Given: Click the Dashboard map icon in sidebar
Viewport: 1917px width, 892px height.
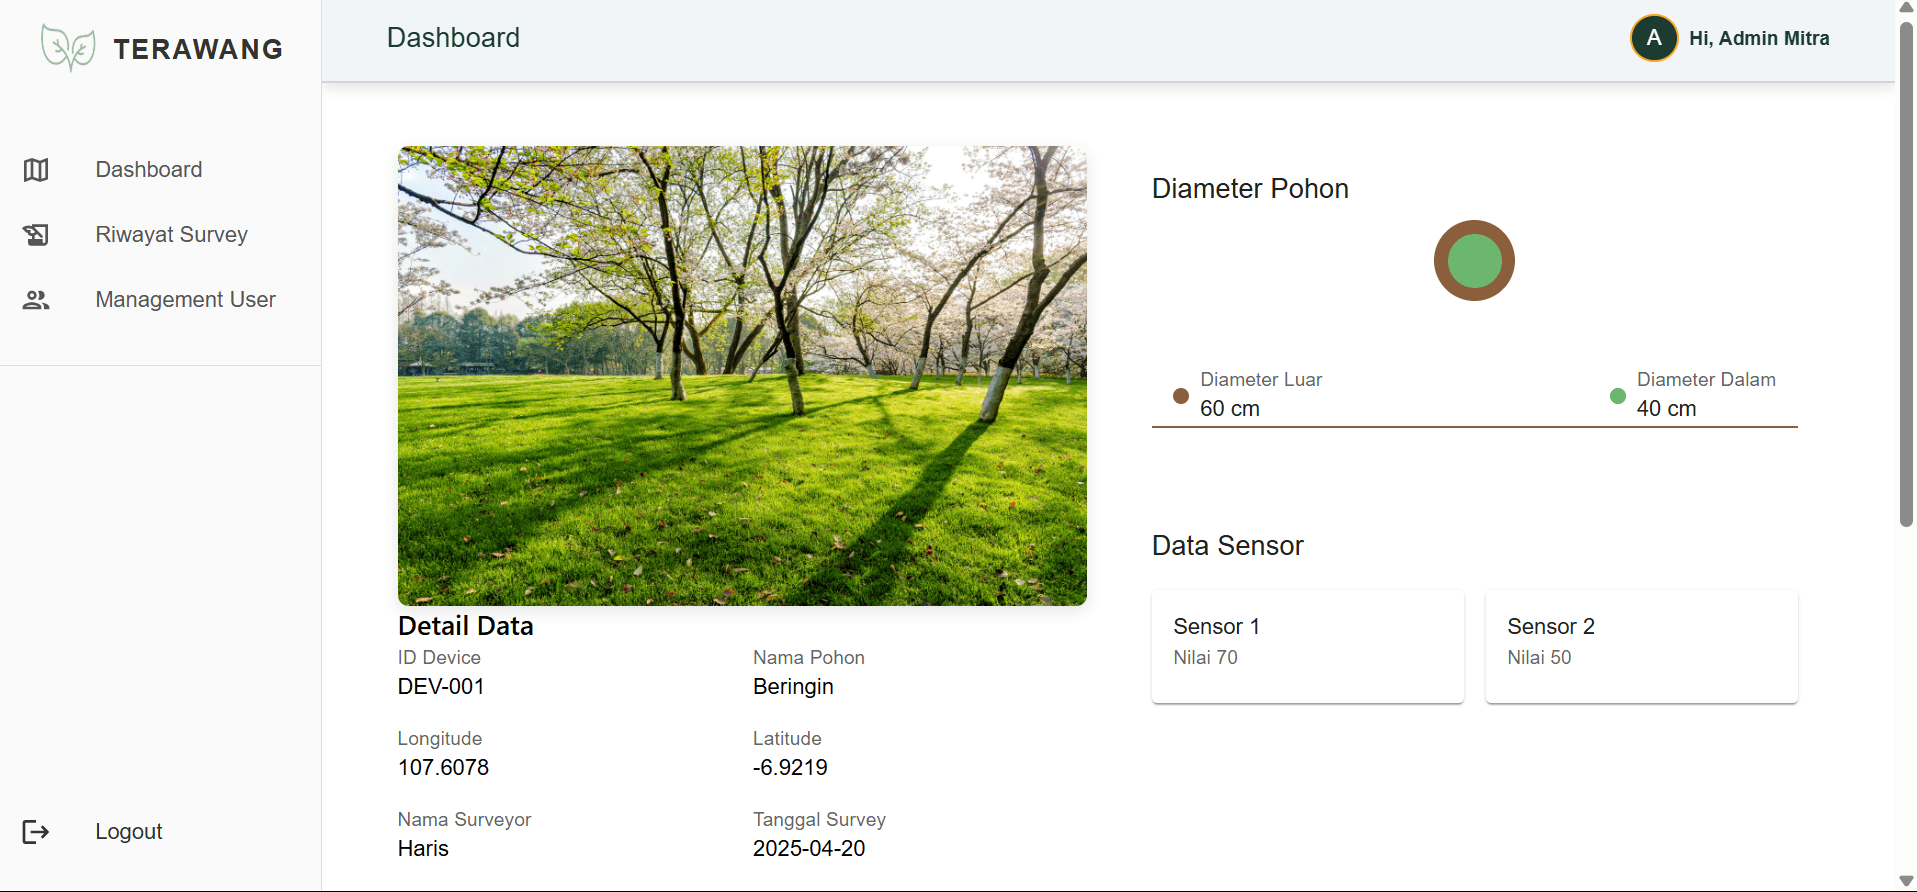Looking at the screenshot, I should (x=36, y=170).
